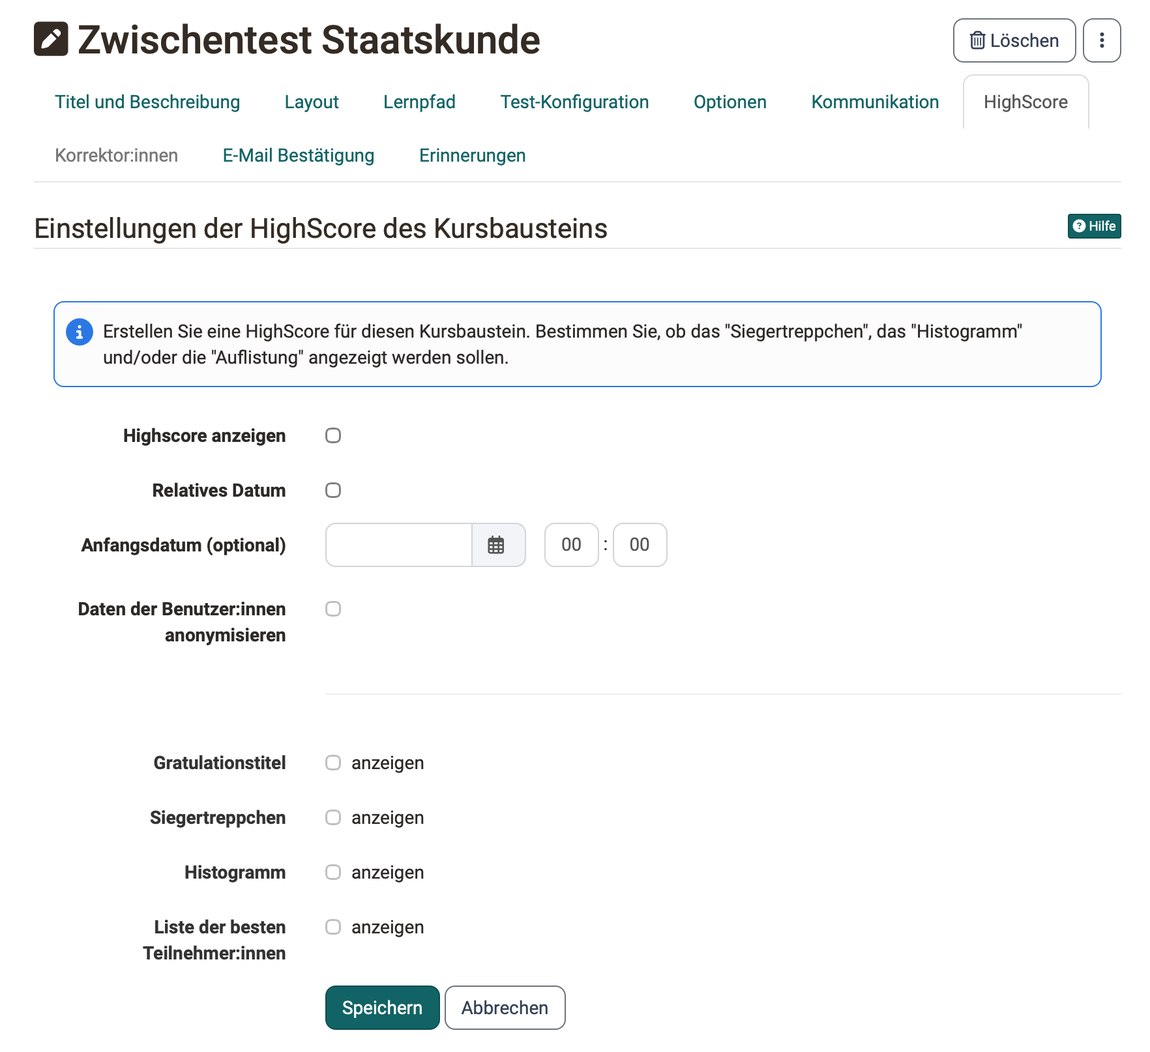Select the HighScore tab
The image size is (1150, 1052).
coord(1025,102)
